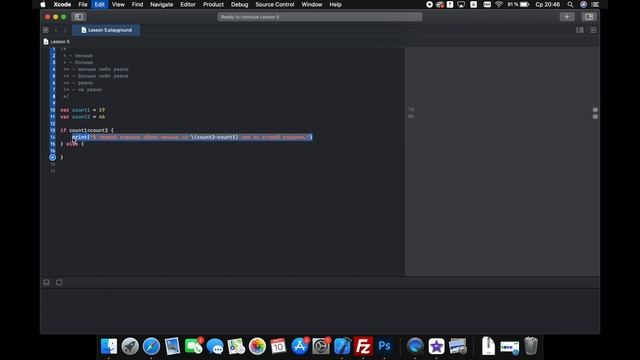This screenshot has height=360, width=640.
Task: Go back with the left arrow
Action: 56,30
